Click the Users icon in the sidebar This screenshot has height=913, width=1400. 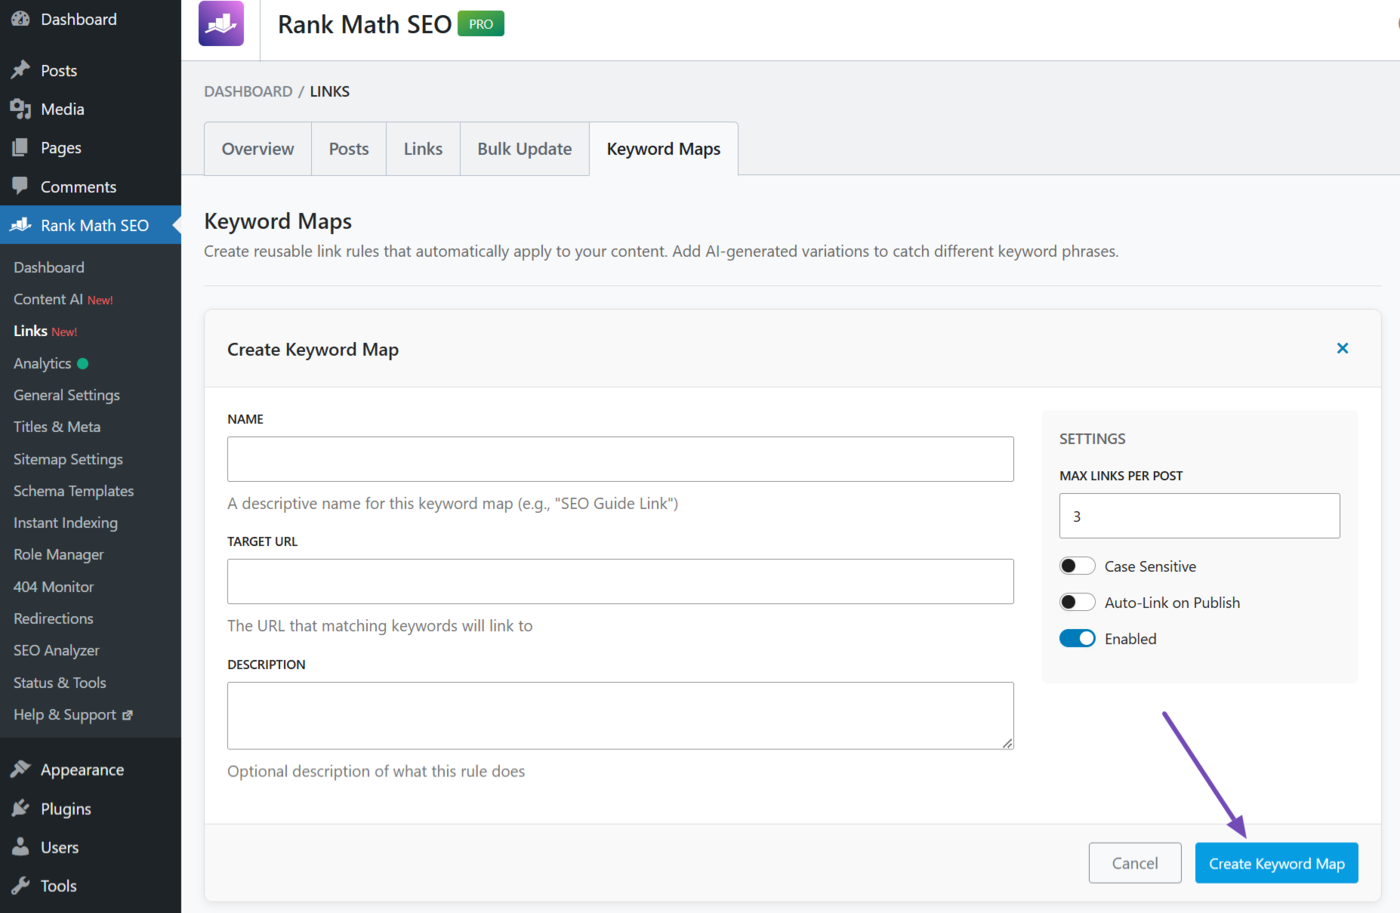pos(21,847)
